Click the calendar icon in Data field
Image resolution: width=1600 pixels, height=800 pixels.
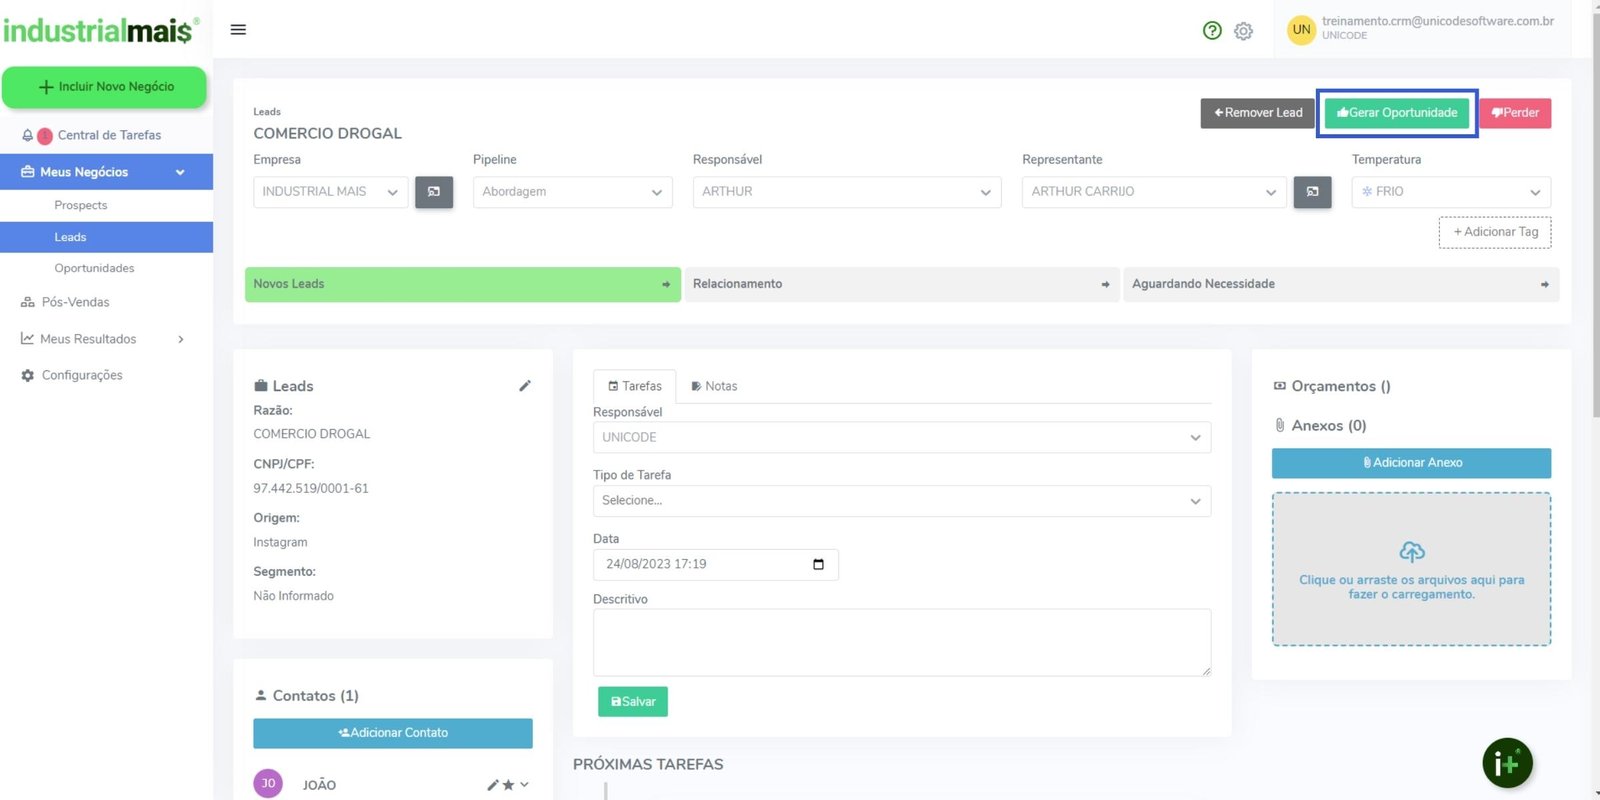[x=818, y=564]
